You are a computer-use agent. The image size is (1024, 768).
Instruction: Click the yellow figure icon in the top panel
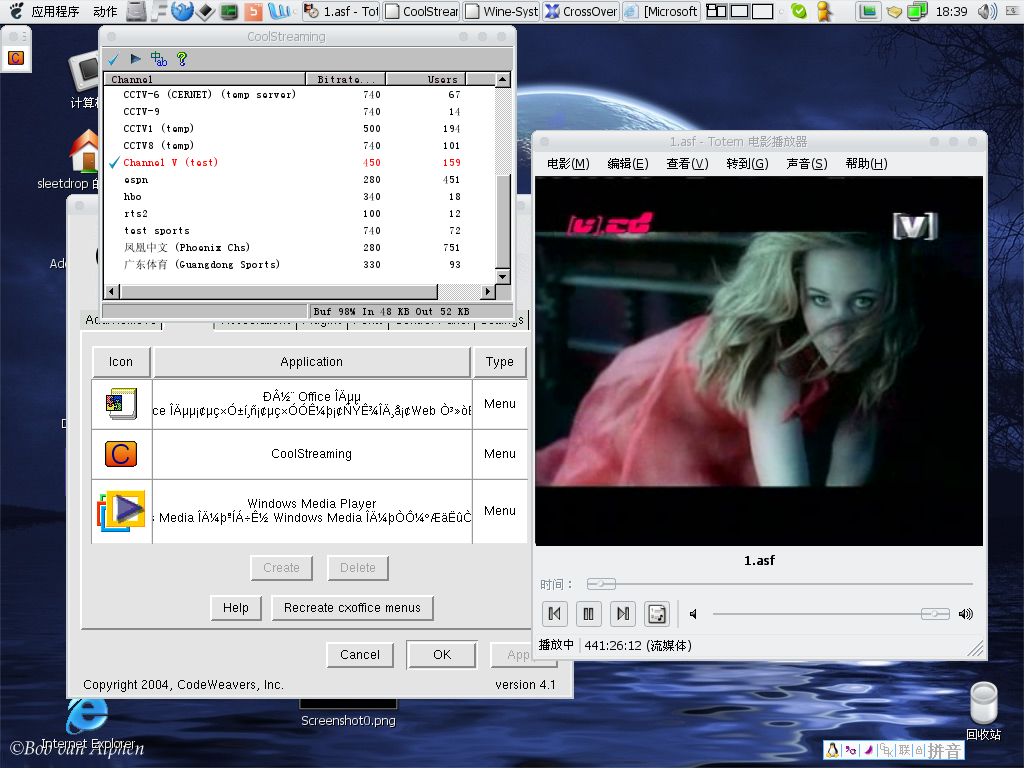tap(824, 11)
